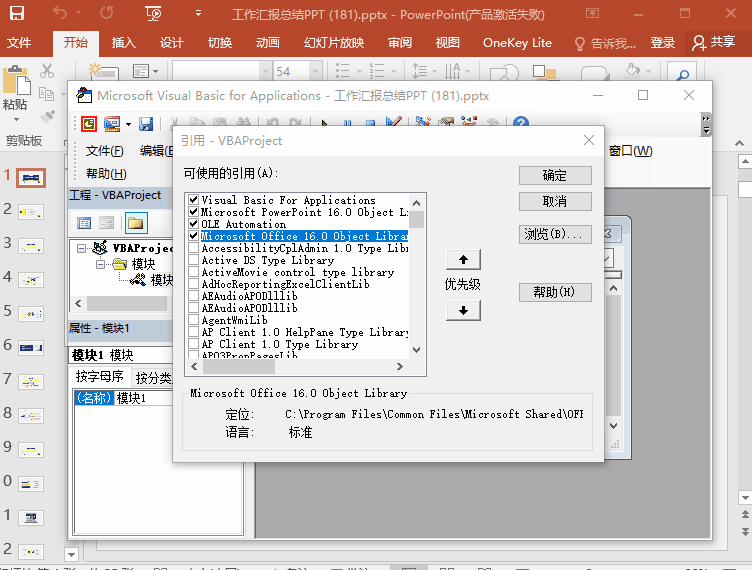Screen dimensions: 752x570
Task: Switch to 按字母序 properties tab
Action: pyautogui.click(x=100, y=377)
